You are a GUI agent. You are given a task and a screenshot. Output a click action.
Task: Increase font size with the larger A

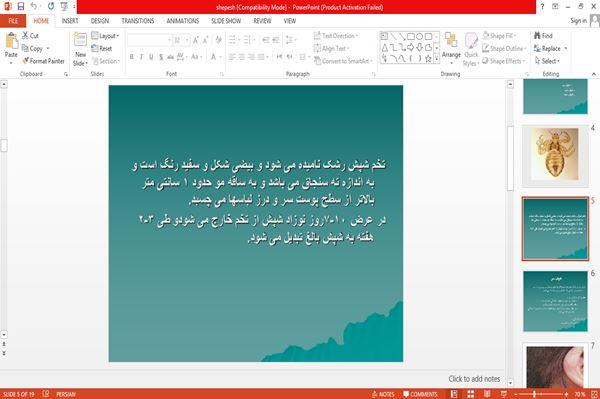click(196, 40)
